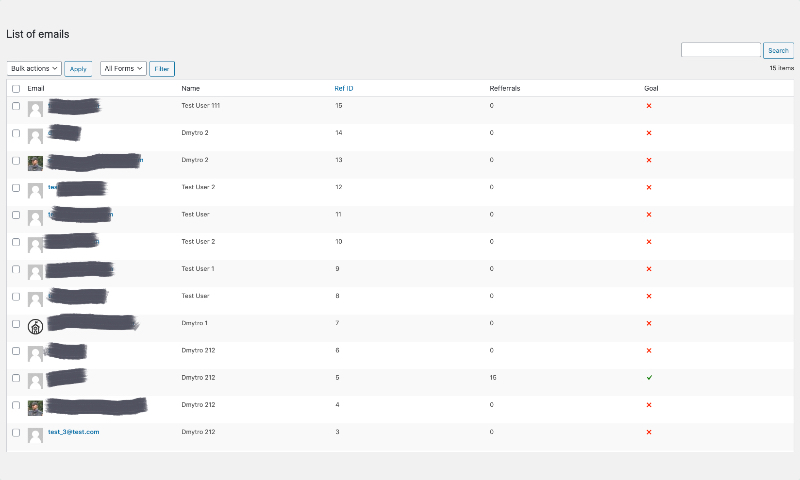
Task: Toggle the select-all checkbox in table header
Action: coord(16,89)
